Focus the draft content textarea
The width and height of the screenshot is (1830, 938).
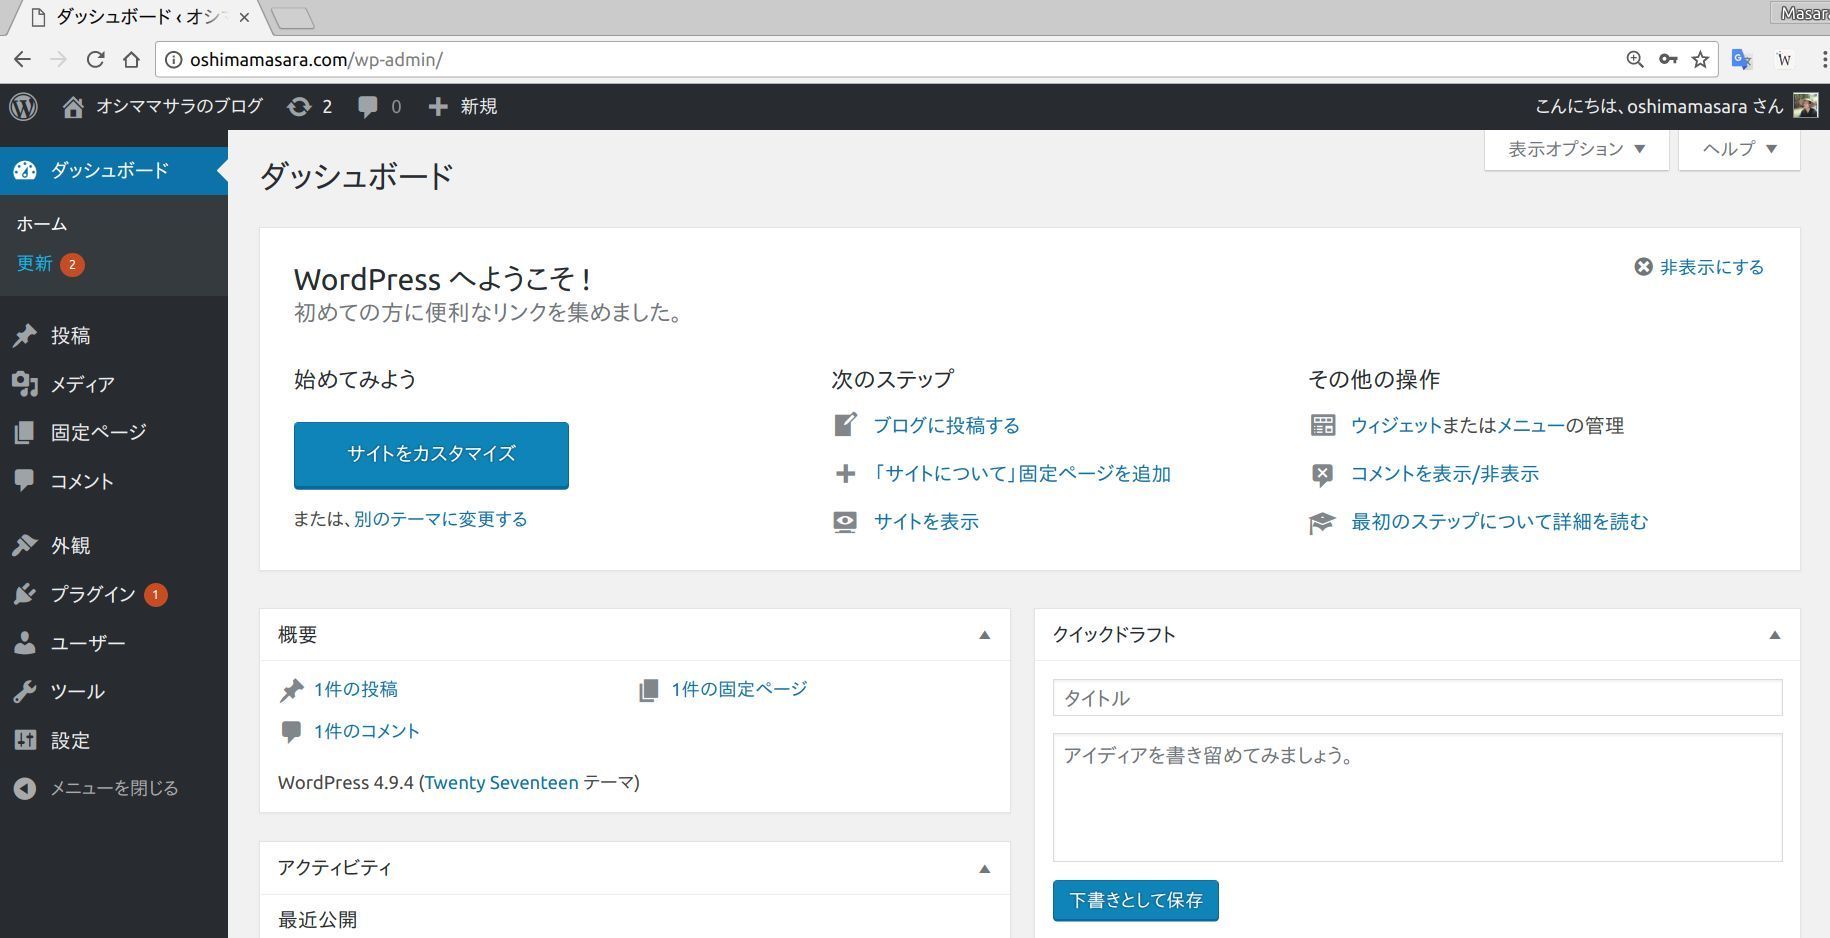1417,797
